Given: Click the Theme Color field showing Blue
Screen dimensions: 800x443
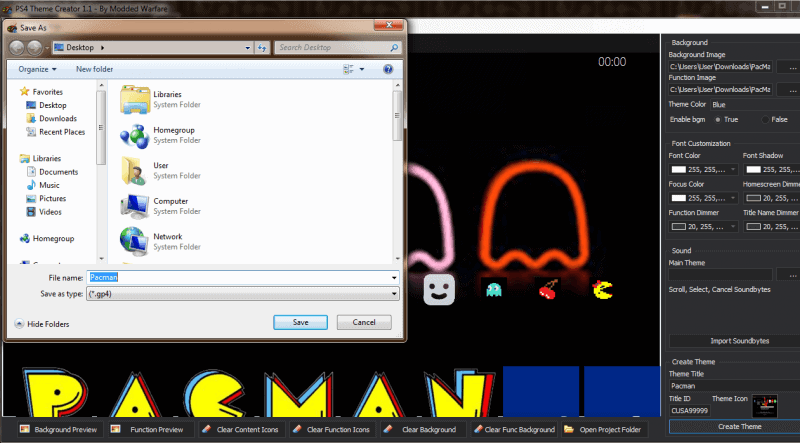Looking at the screenshot, I should pos(755,105).
